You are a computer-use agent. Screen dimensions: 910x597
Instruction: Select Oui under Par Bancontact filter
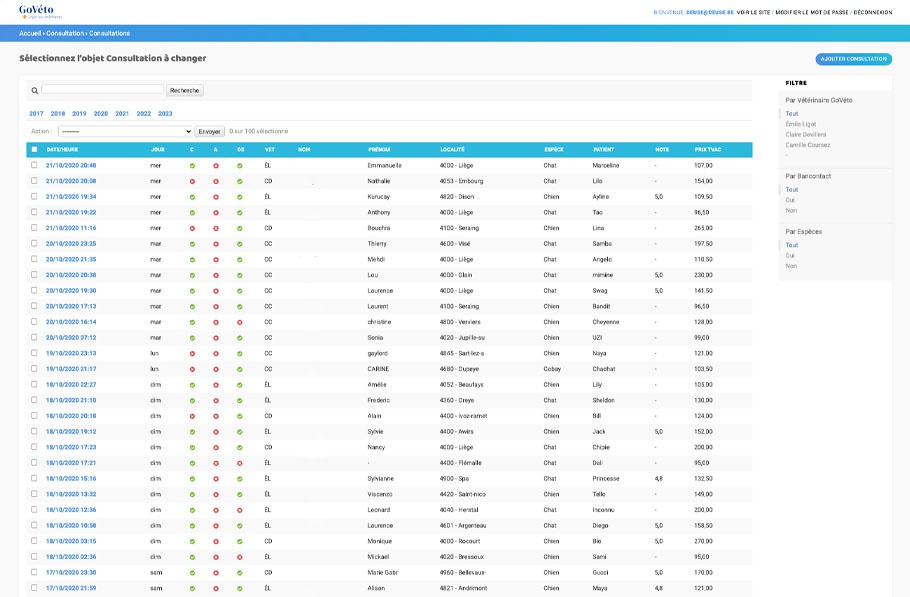[790, 200]
